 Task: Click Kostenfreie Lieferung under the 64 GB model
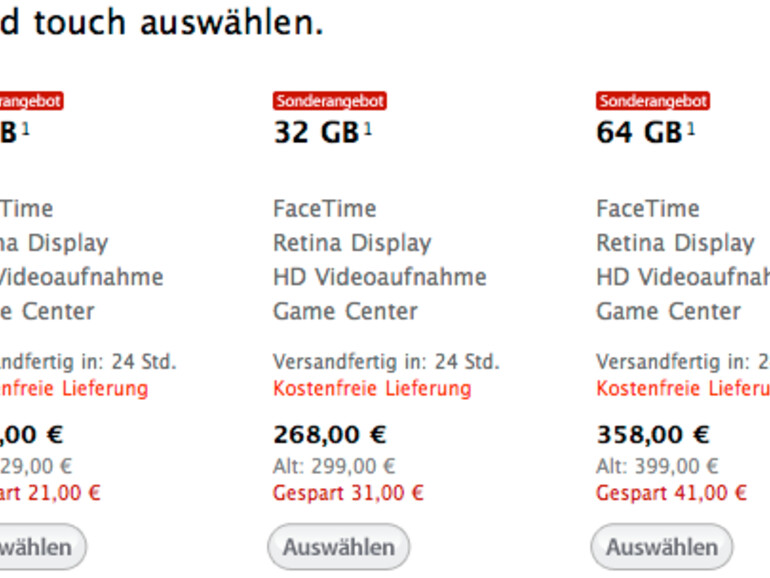tap(683, 388)
